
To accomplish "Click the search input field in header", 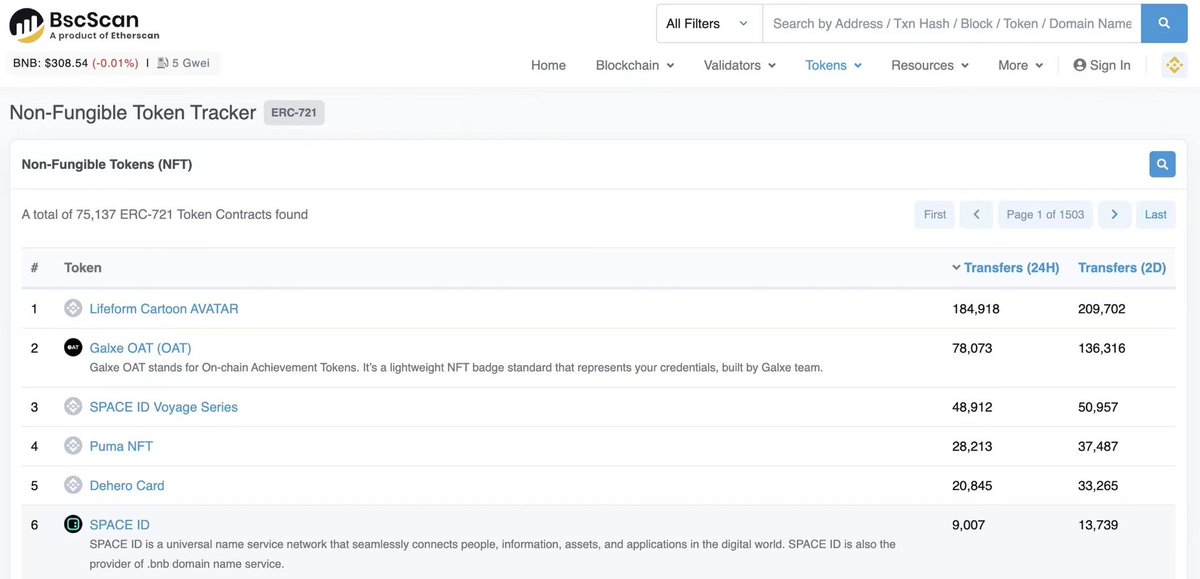I will (x=952, y=23).
